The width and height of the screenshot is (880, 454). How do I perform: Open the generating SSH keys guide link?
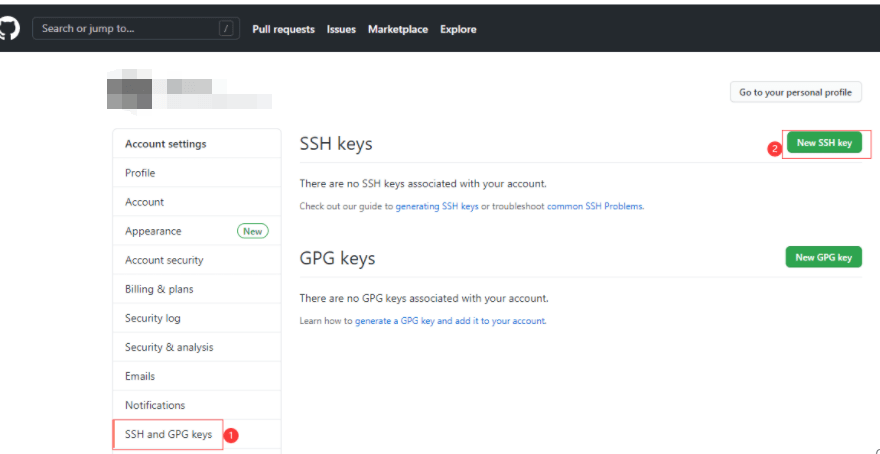[437, 206]
